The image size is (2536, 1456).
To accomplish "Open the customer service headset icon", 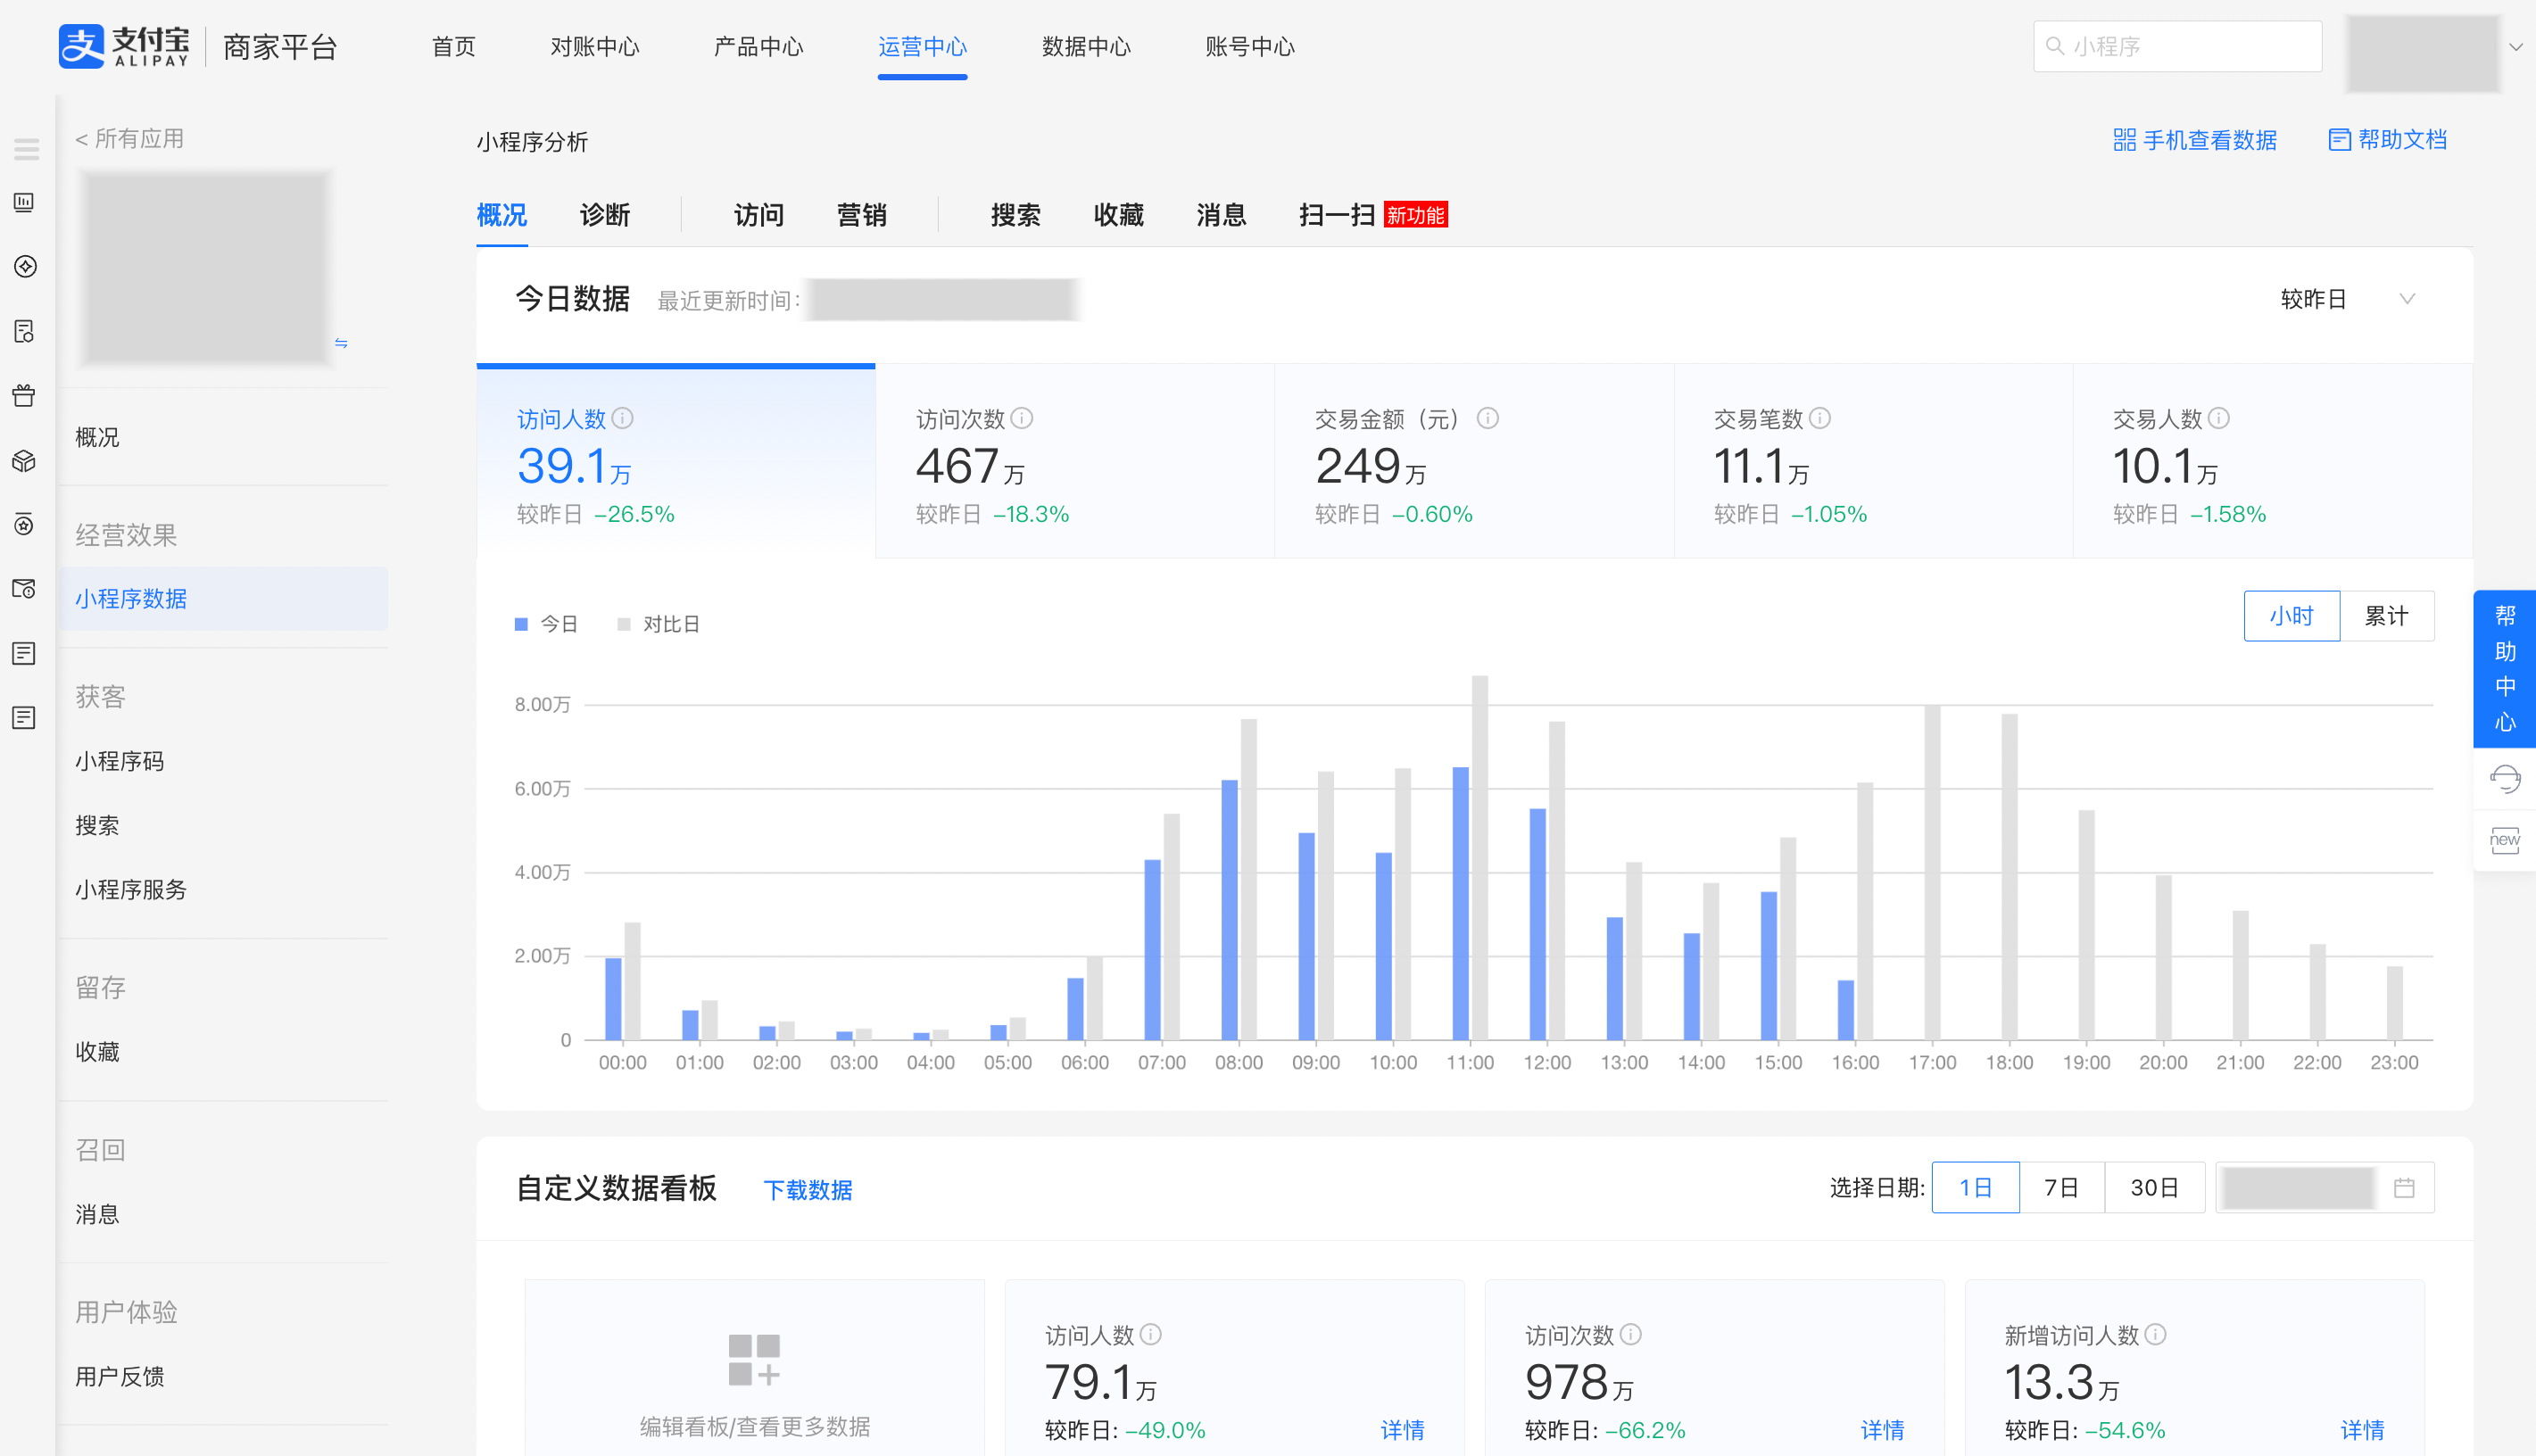I will (x=2505, y=778).
